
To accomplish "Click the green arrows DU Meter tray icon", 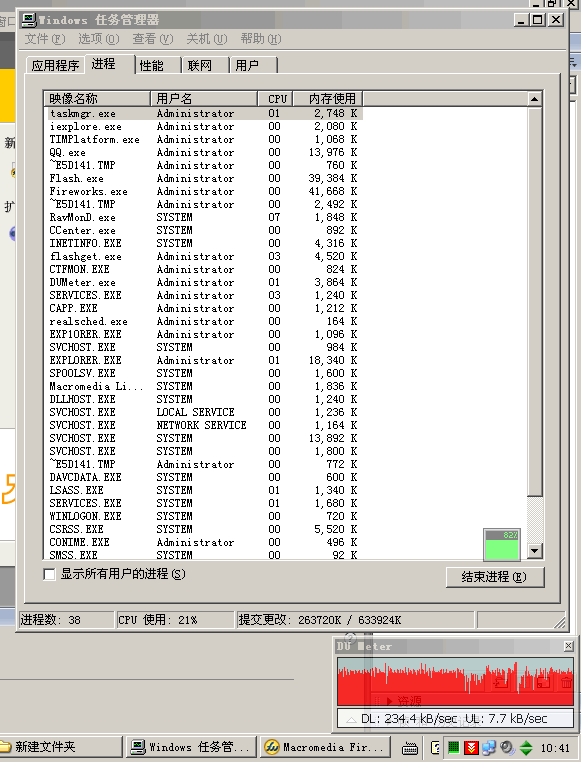I will point(526,747).
